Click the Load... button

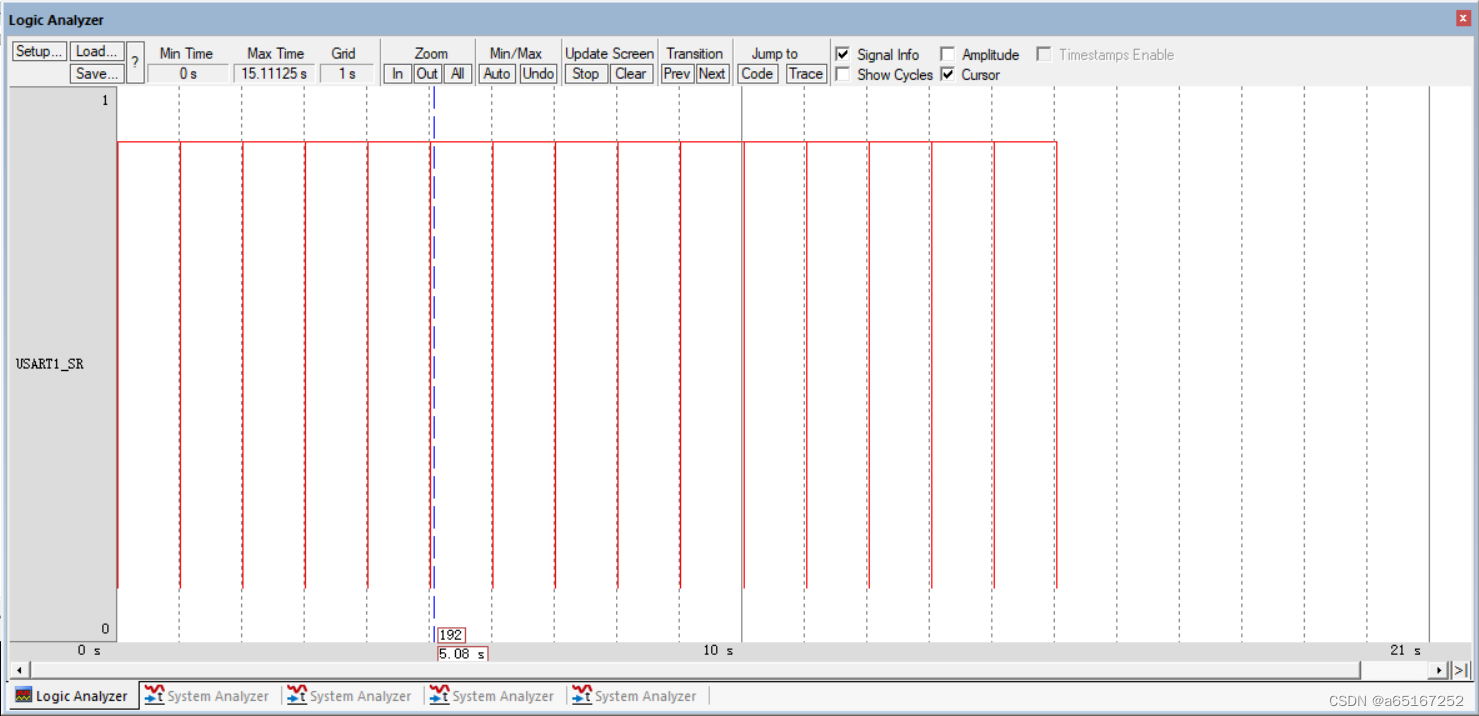coord(97,52)
